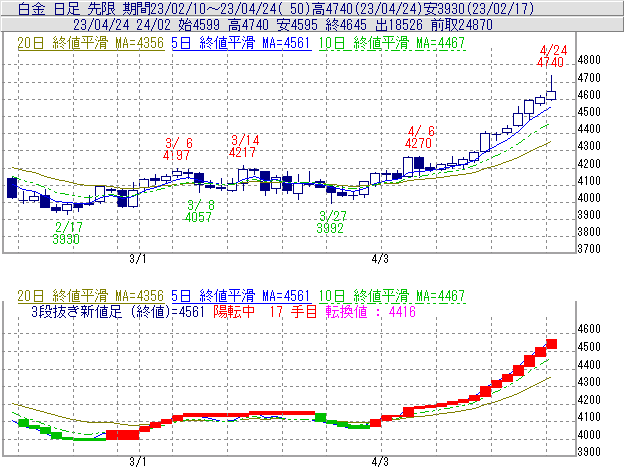
Task: Click the 3段抜き新値足 (終値)=4561 label
Action: (118, 311)
